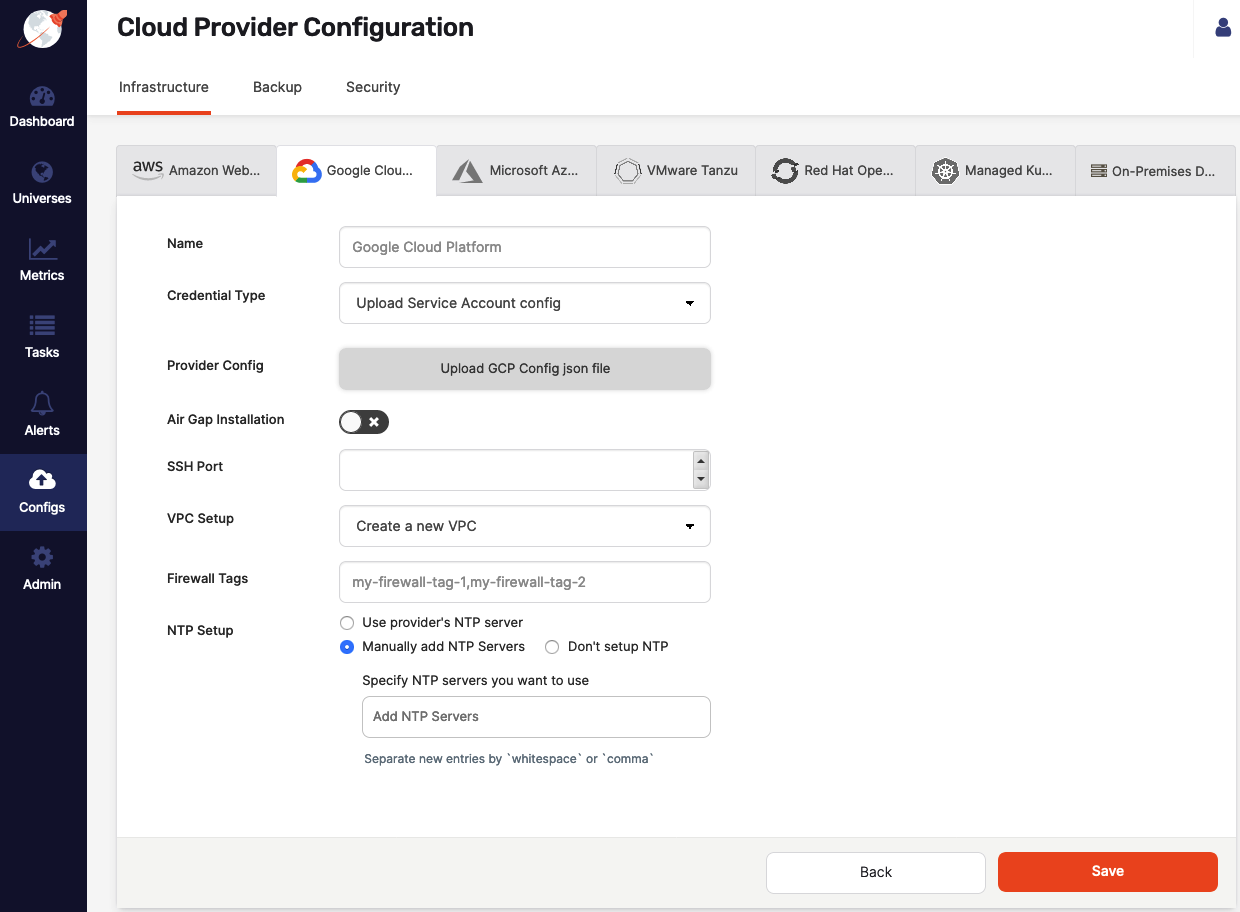Viewport: 1240px width, 912px height.
Task: Go to Universes globe icon
Action: pos(42,172)
